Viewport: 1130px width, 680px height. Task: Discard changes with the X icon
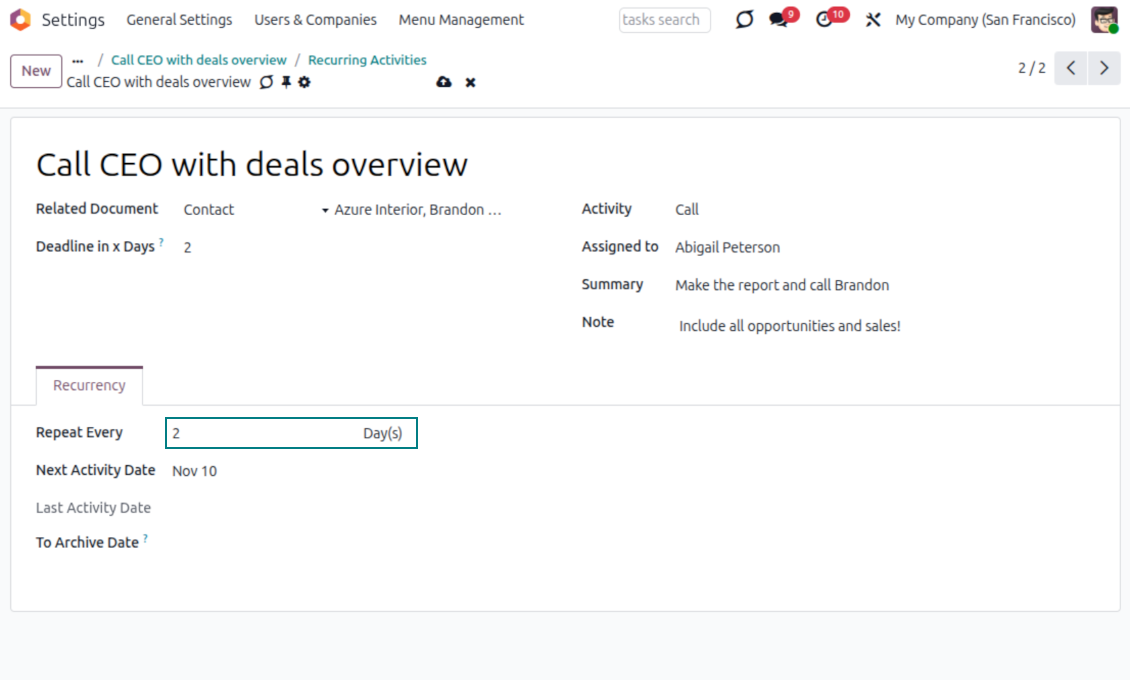point(470,82)
